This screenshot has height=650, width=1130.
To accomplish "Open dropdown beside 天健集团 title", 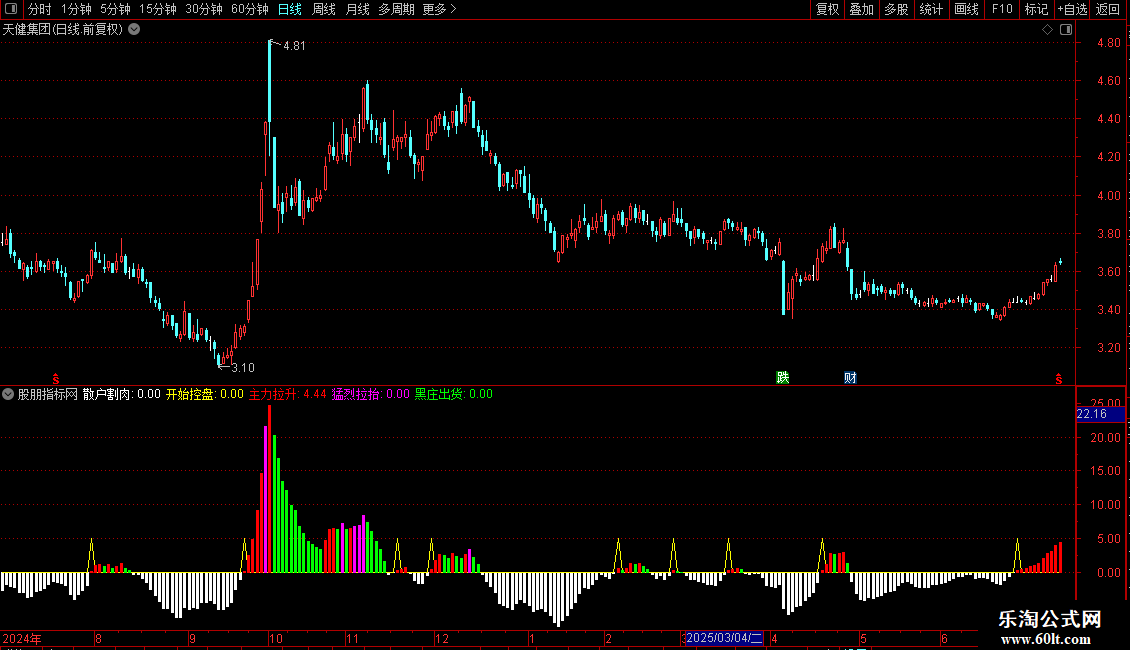I will [134, 30].
